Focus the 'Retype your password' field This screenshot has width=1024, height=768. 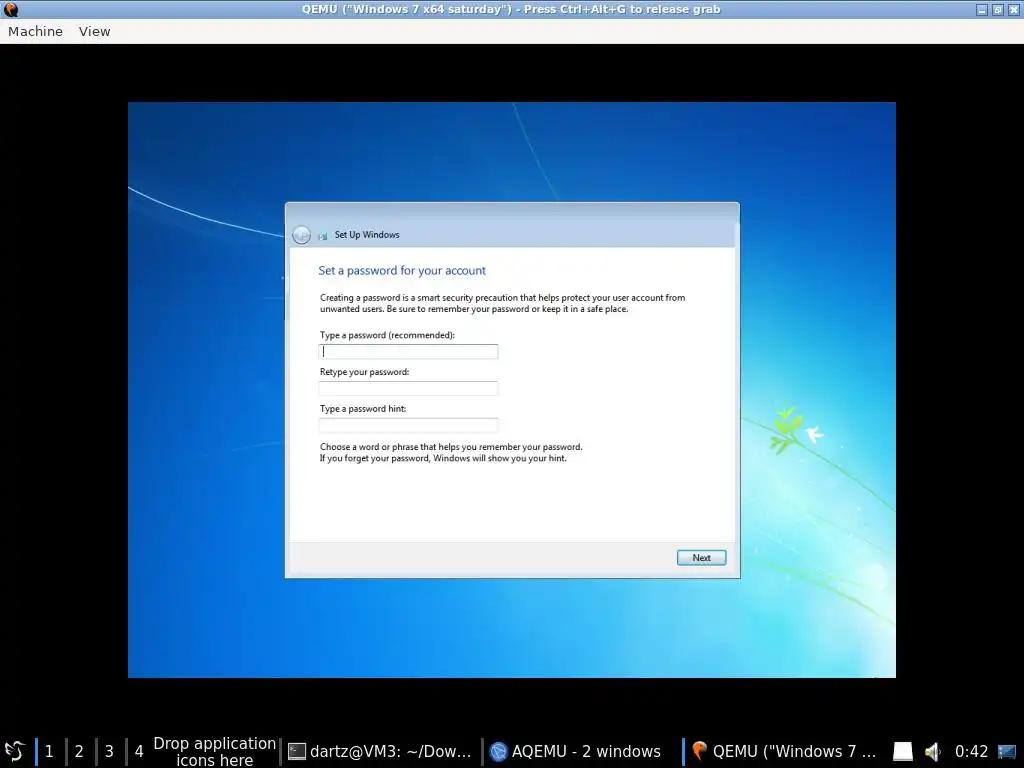tap(408, 389)
